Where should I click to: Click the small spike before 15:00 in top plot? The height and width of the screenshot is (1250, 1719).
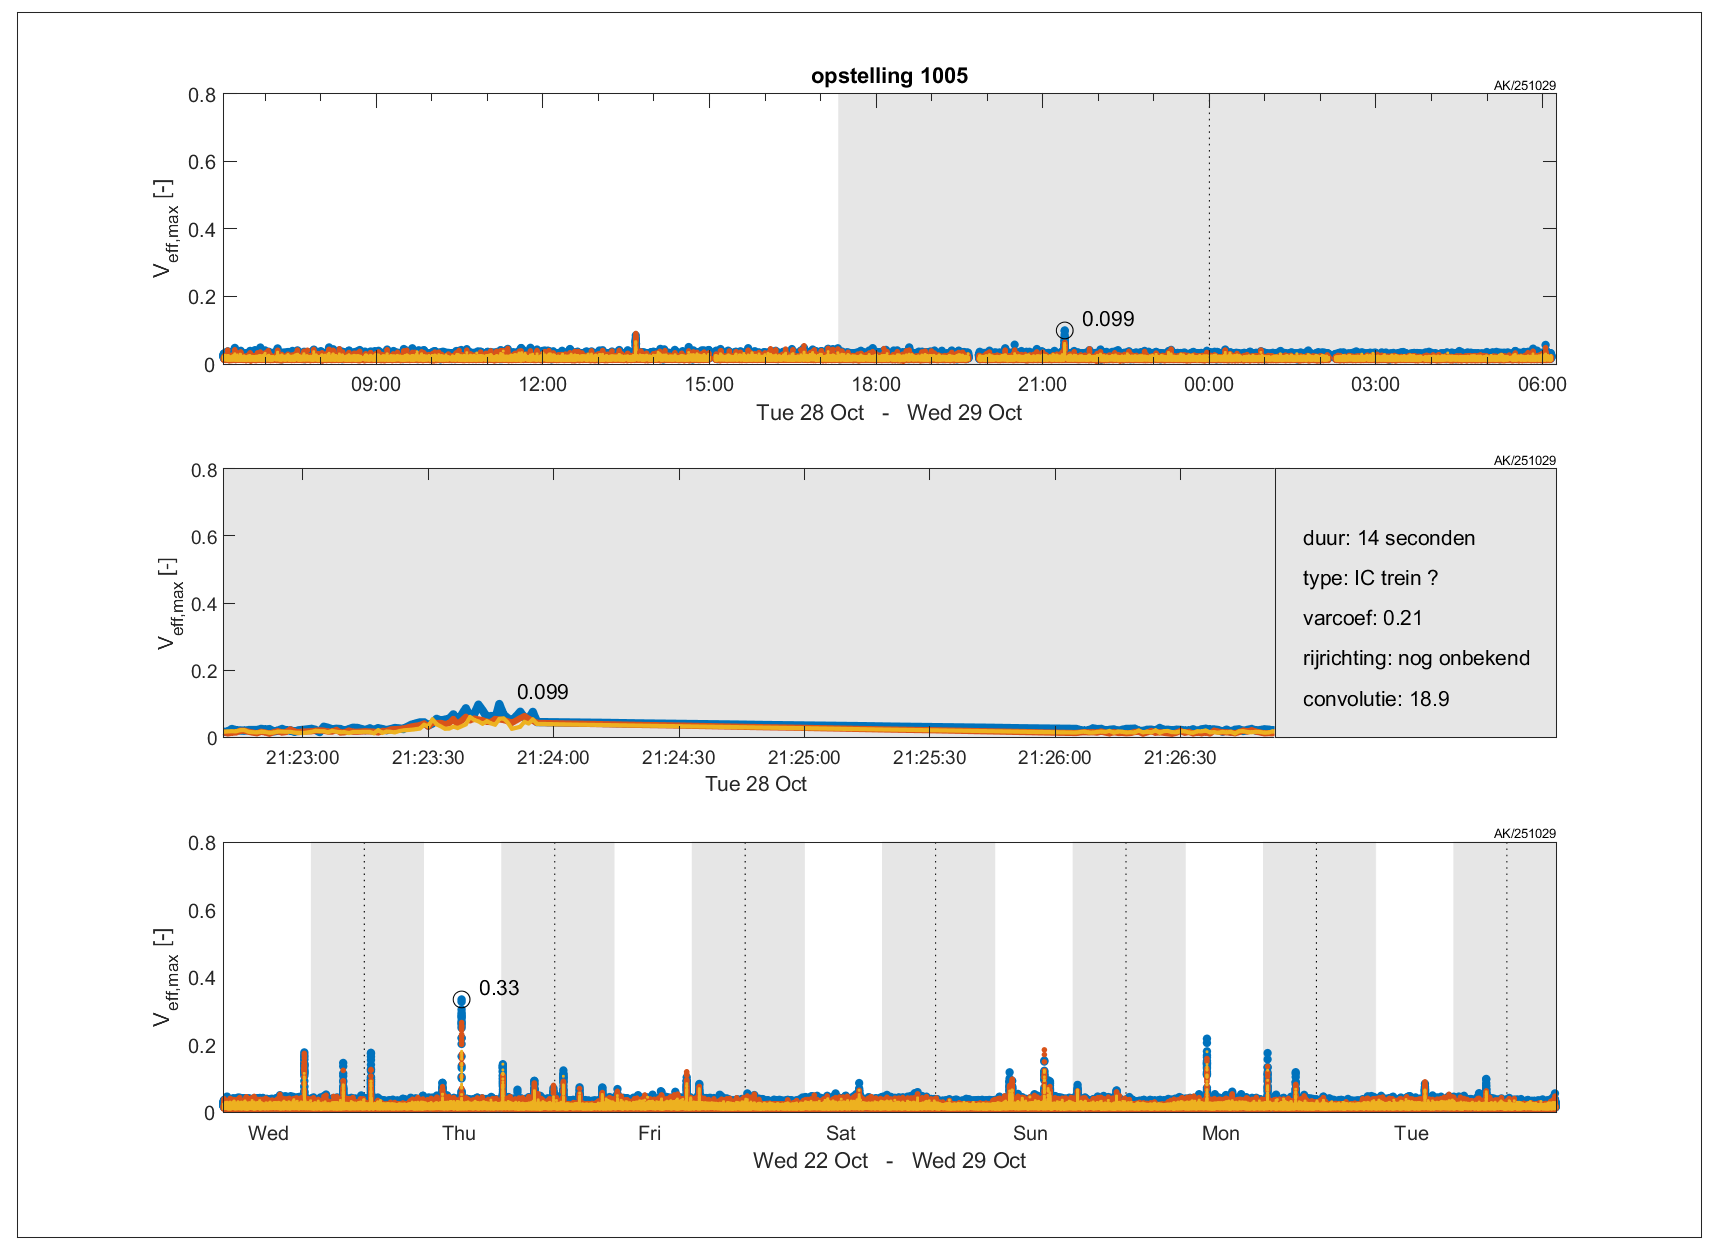(x=635, y=338)
